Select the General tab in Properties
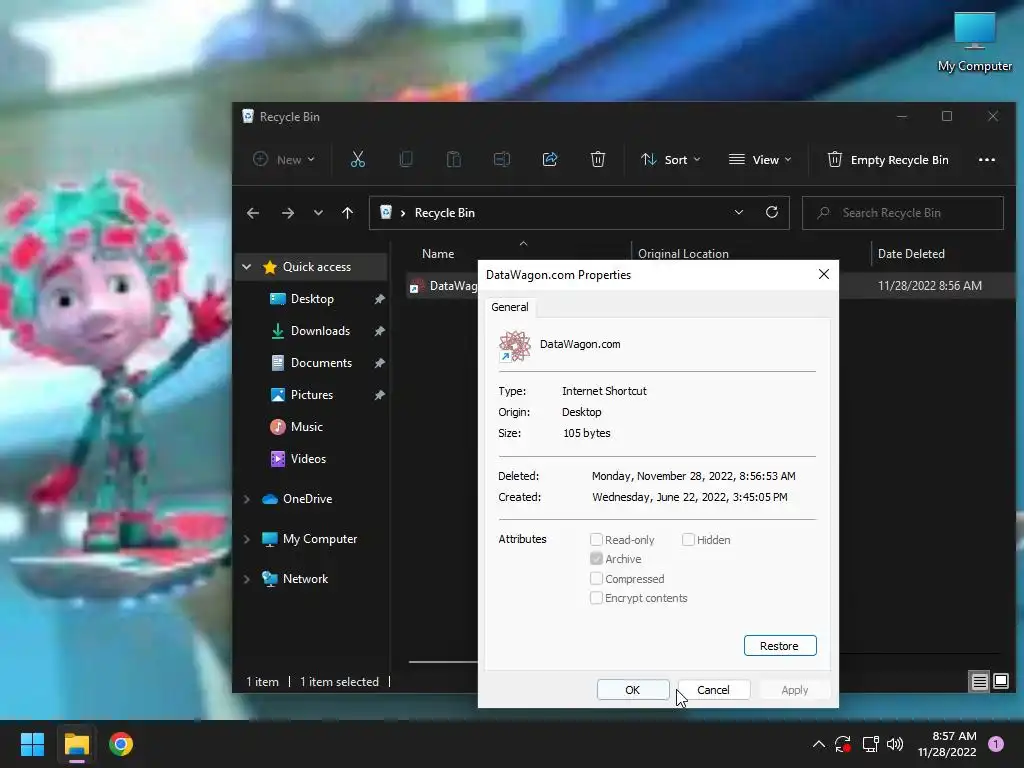The image size is (1024, 768). coord(509,307)
